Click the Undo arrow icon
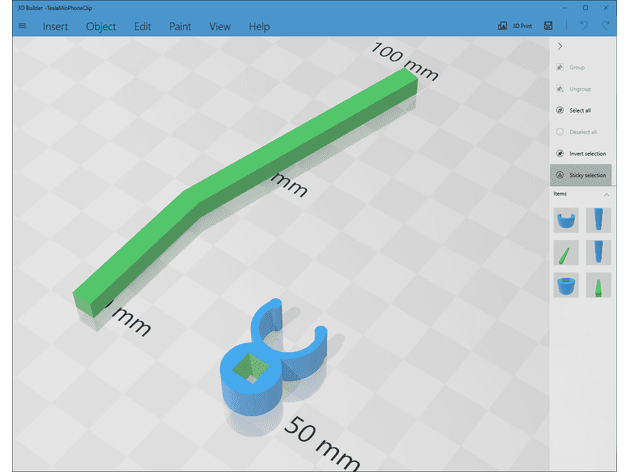This screenshot has height=472, width=628. [584, 26]
